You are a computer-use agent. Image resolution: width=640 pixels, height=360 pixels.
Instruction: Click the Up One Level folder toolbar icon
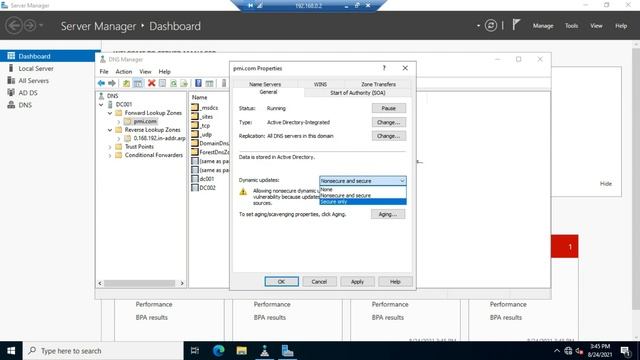click(127, 83)
